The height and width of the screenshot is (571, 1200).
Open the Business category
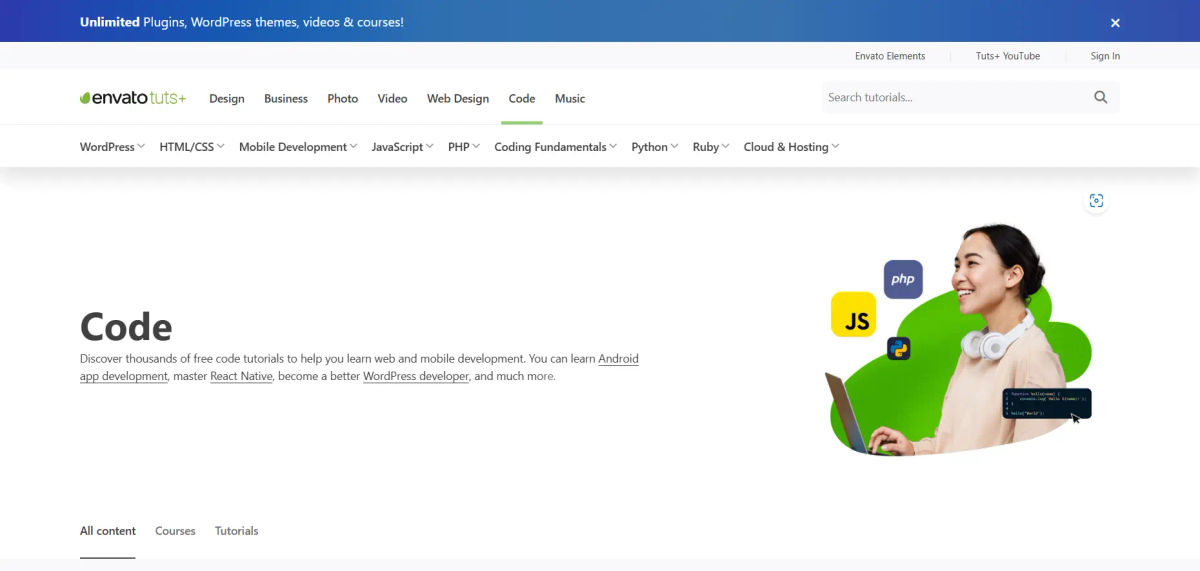pos(286,98)
